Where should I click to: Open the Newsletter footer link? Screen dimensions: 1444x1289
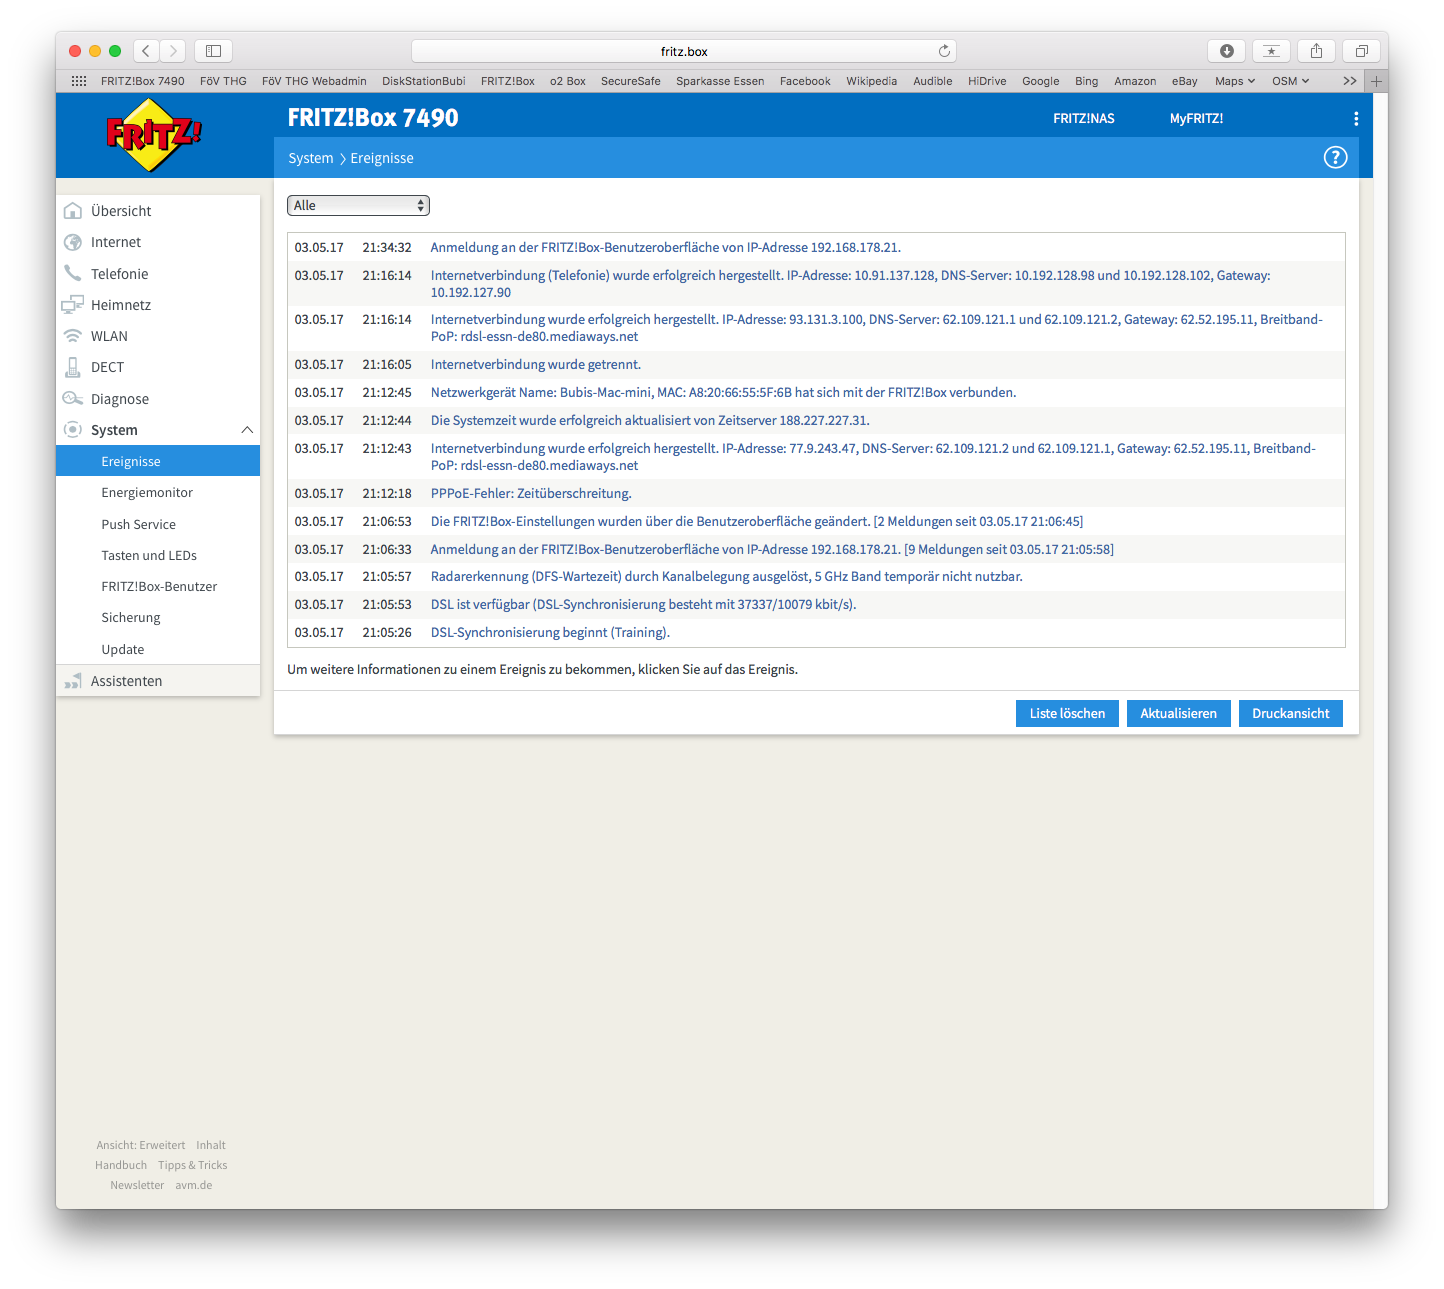[137, 1185]
